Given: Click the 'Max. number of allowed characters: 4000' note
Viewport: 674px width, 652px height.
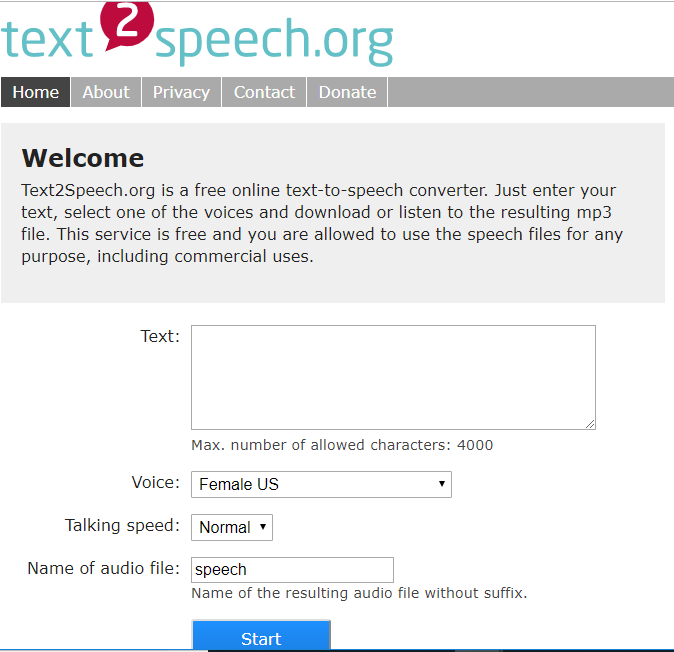Looking at the screenshot, I should pos(342,445).
